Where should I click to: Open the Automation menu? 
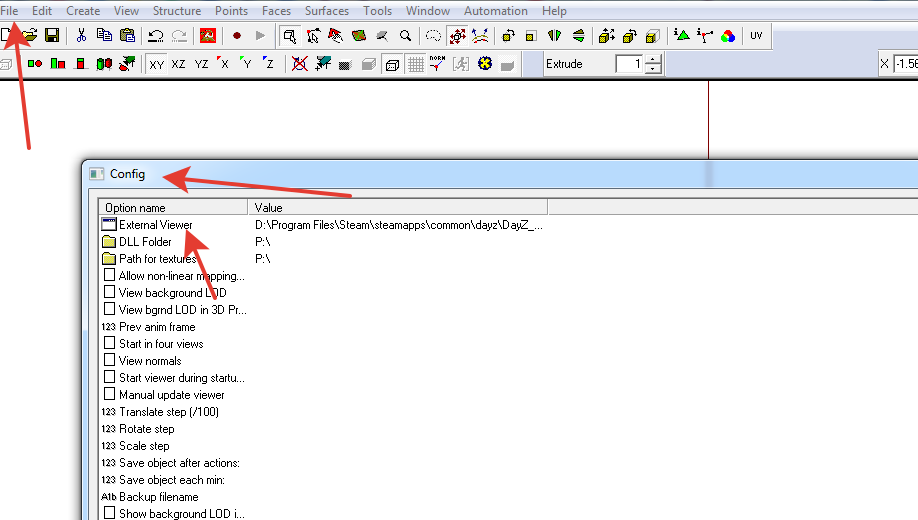click(x=496, y=11)
